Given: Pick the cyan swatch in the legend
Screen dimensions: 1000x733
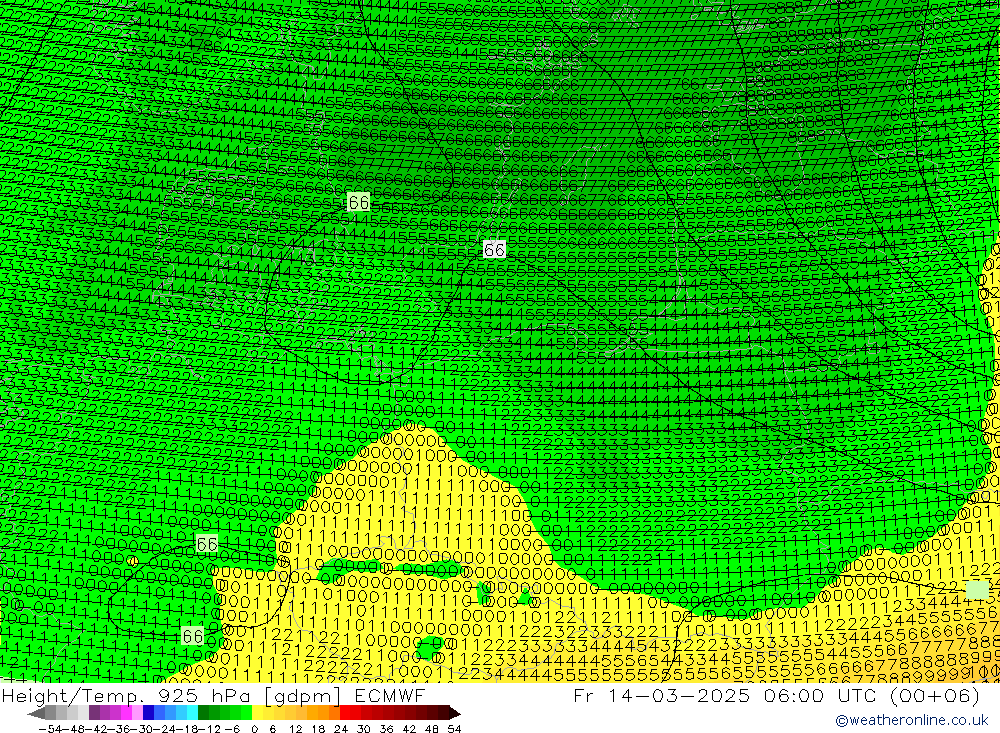Looking at the screenshot, I should click(x=192, y=713).
